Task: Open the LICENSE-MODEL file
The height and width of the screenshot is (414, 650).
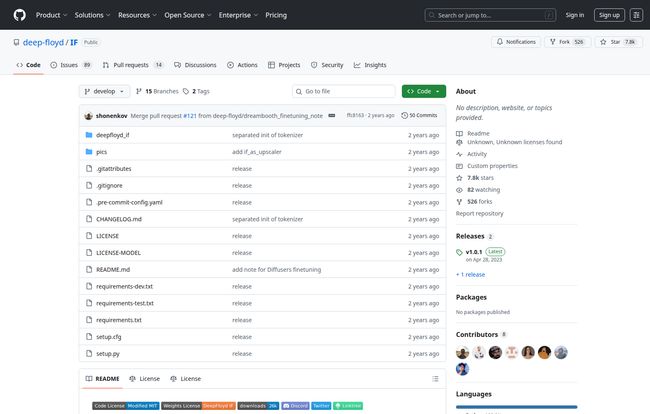Action: (x=118, y=253)
